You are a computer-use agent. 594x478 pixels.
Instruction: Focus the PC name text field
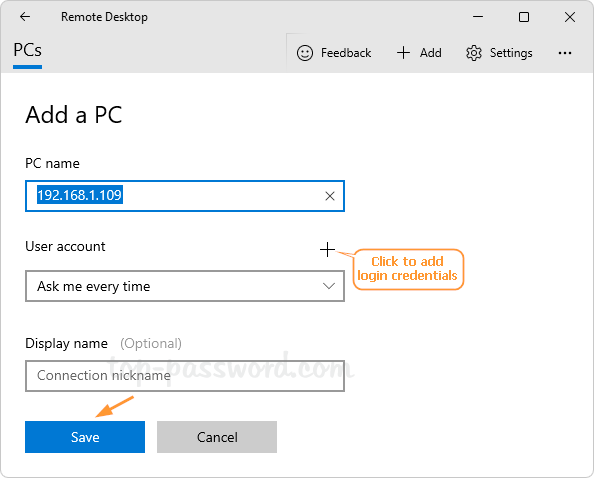pyautogui.click(x=185, y=196)
